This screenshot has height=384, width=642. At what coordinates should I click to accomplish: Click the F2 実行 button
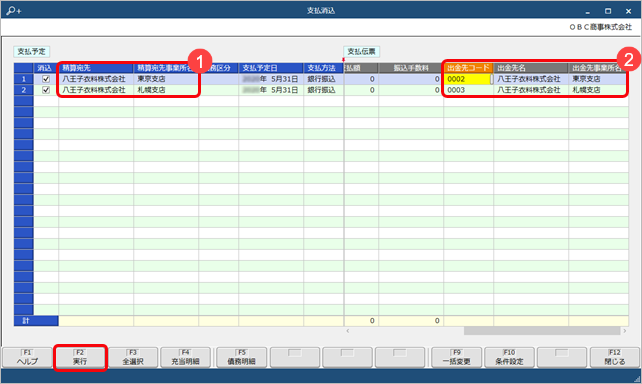(x=80, y=357)
